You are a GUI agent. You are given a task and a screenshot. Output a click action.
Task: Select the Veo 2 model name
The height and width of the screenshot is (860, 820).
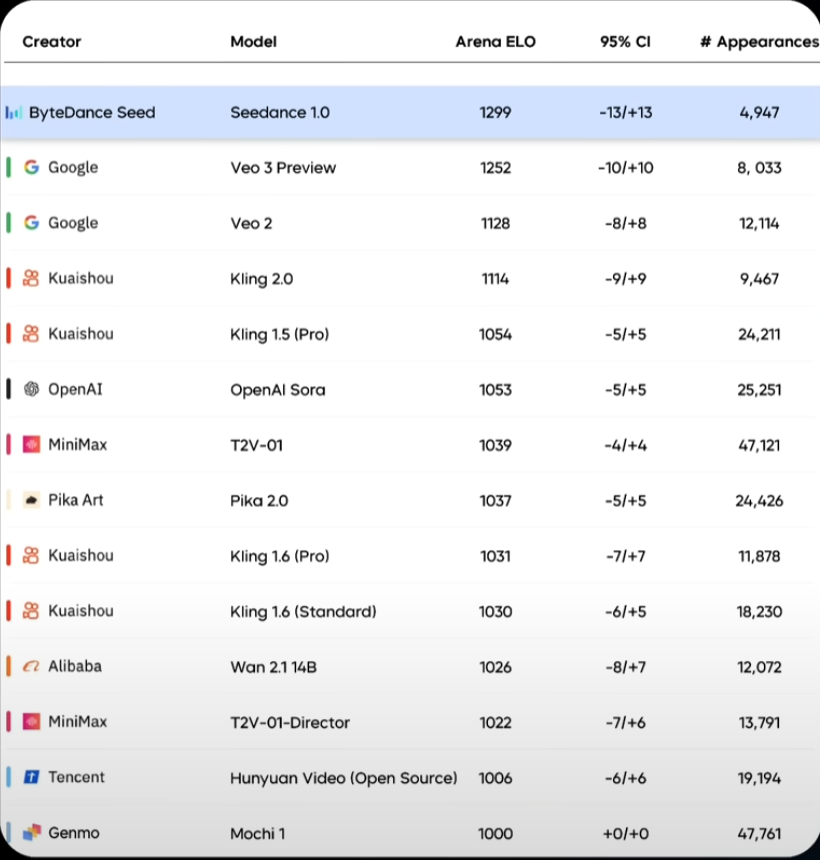251,224
